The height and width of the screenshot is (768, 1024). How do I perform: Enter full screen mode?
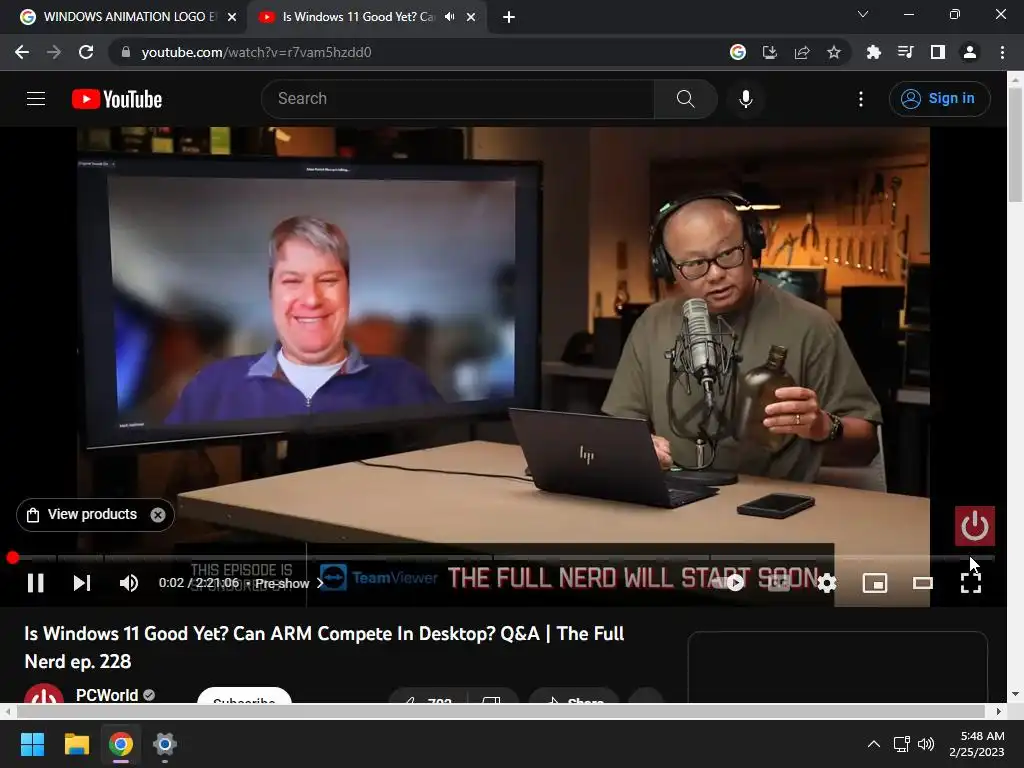tap(971, 583)
